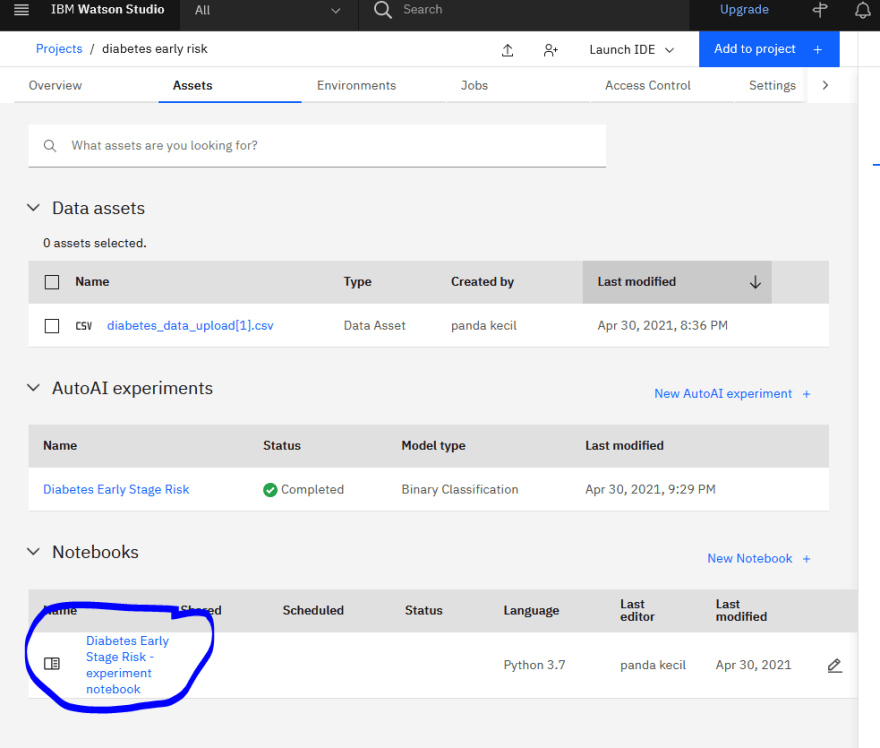Click the assets search input field

tap(317, 146)
